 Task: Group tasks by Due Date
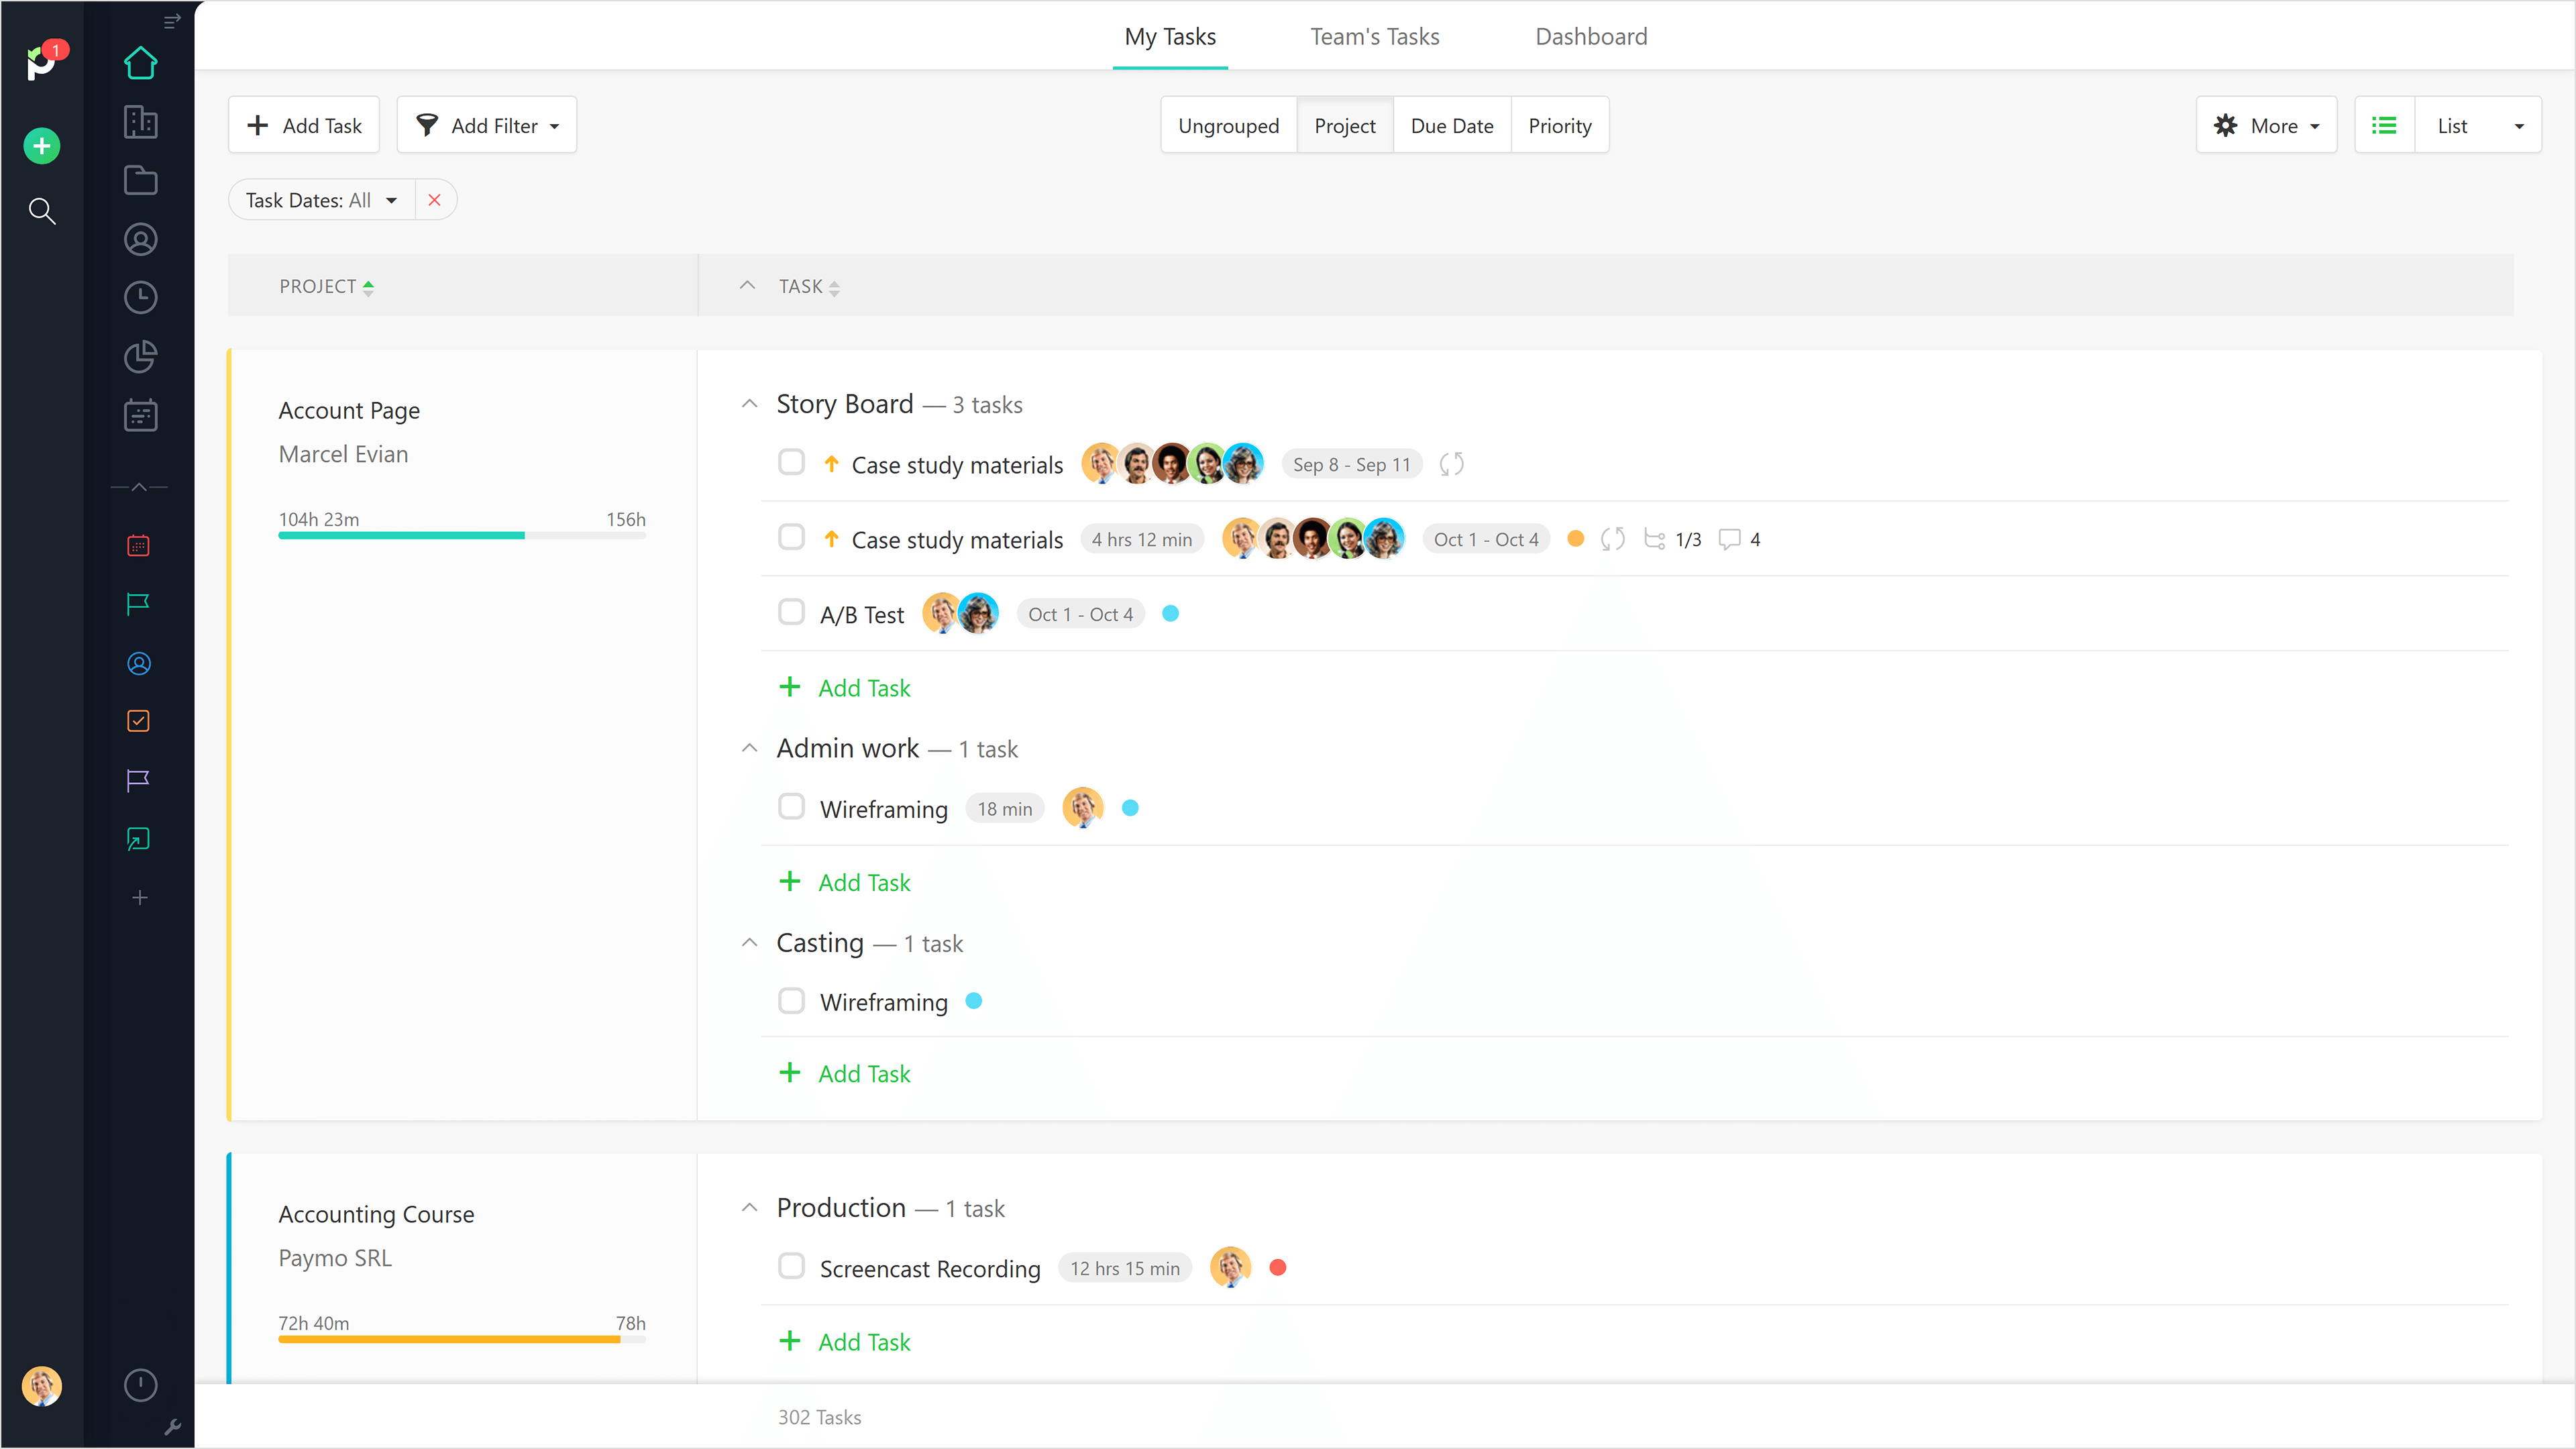pyautogui.click(x=1451, y=125)
